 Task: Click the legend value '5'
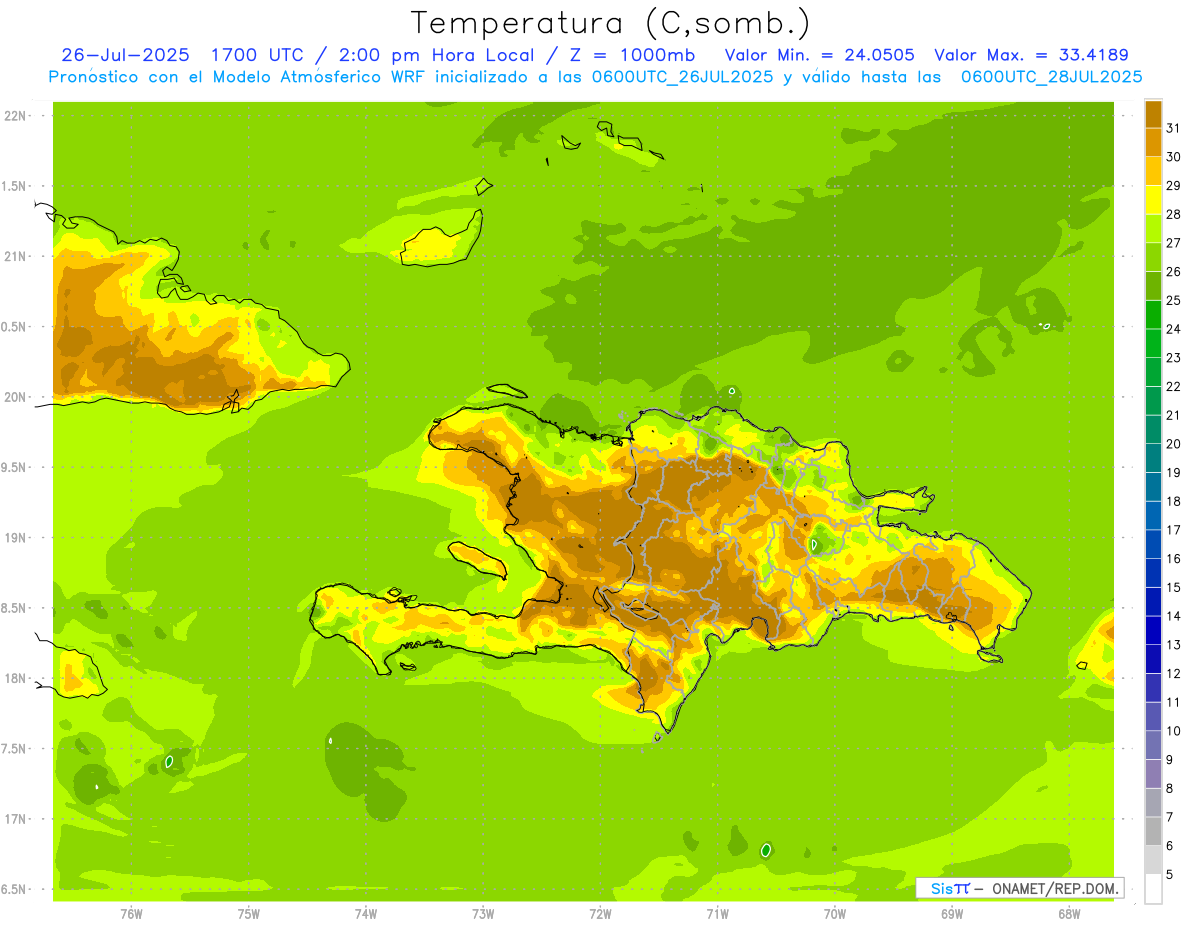coord(1169,875)
